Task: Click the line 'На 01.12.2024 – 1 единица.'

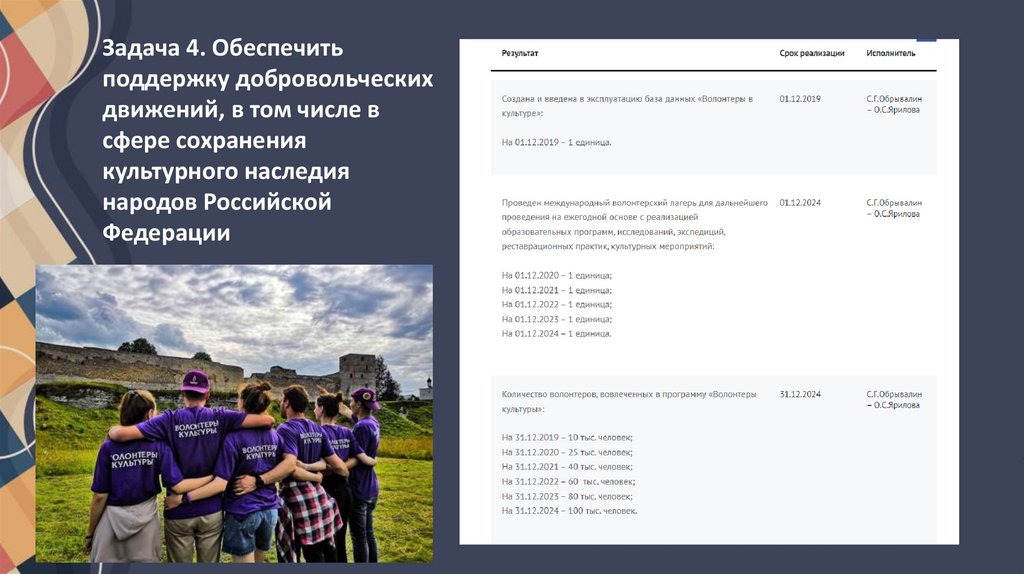Action: [x=556, y=334]
